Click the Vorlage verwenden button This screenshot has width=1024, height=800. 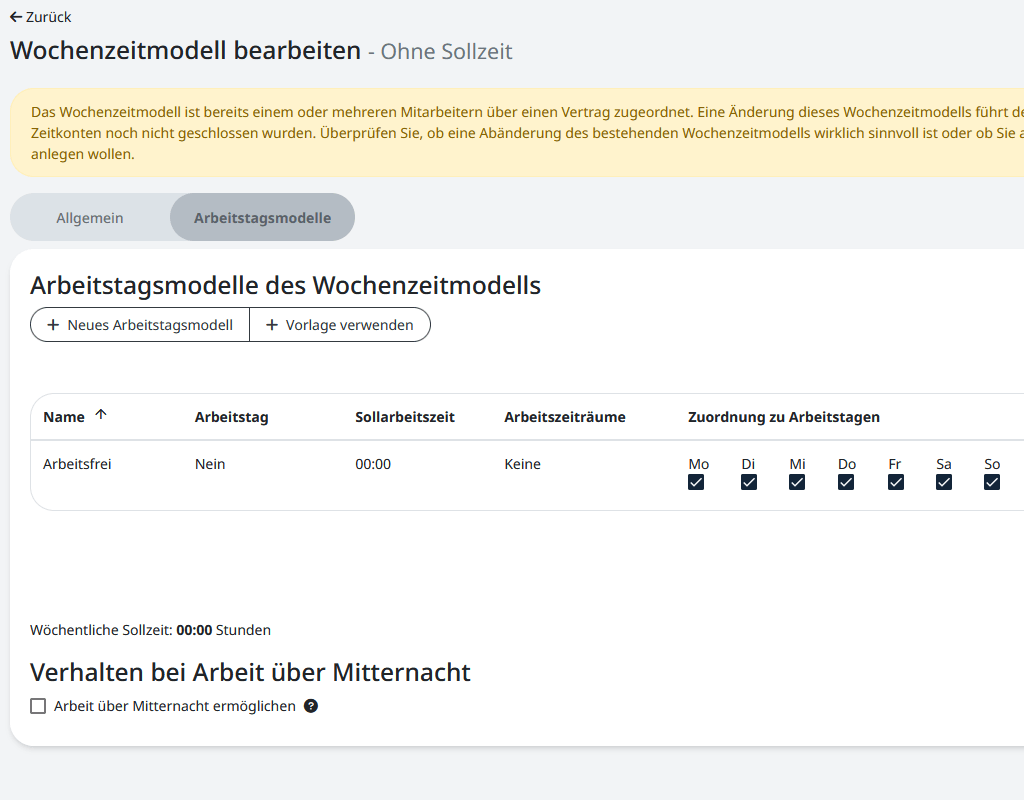click(340, 324)
